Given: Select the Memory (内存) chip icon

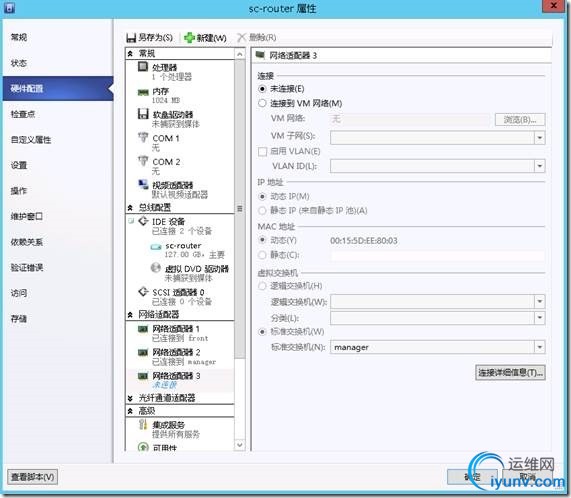Looking at the screenshot, I should point(143,92).
